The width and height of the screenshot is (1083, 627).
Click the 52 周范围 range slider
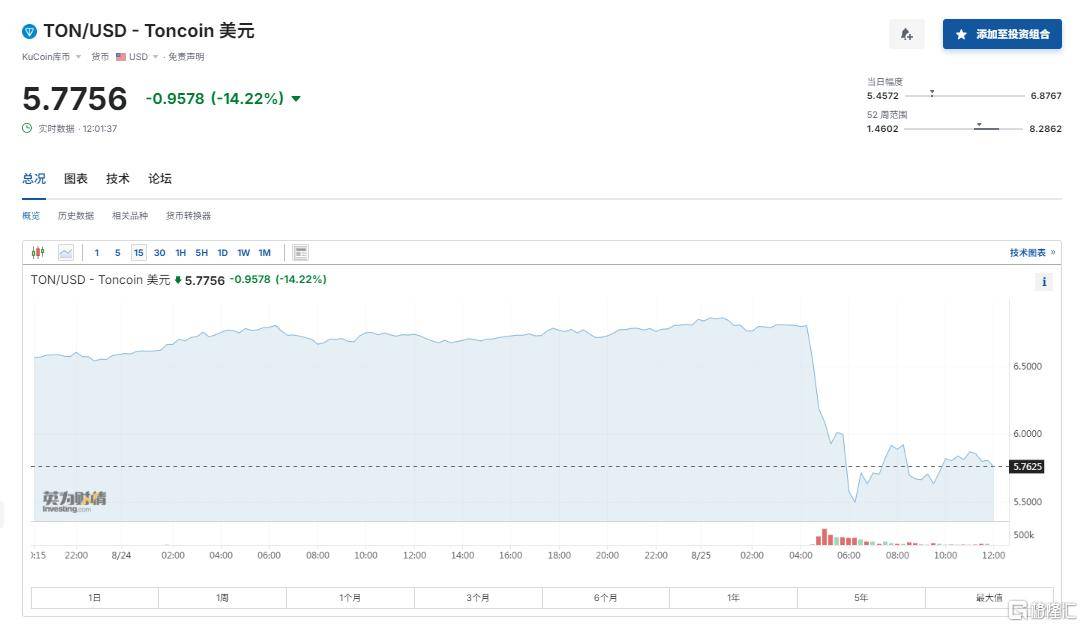tap(962, 129)
